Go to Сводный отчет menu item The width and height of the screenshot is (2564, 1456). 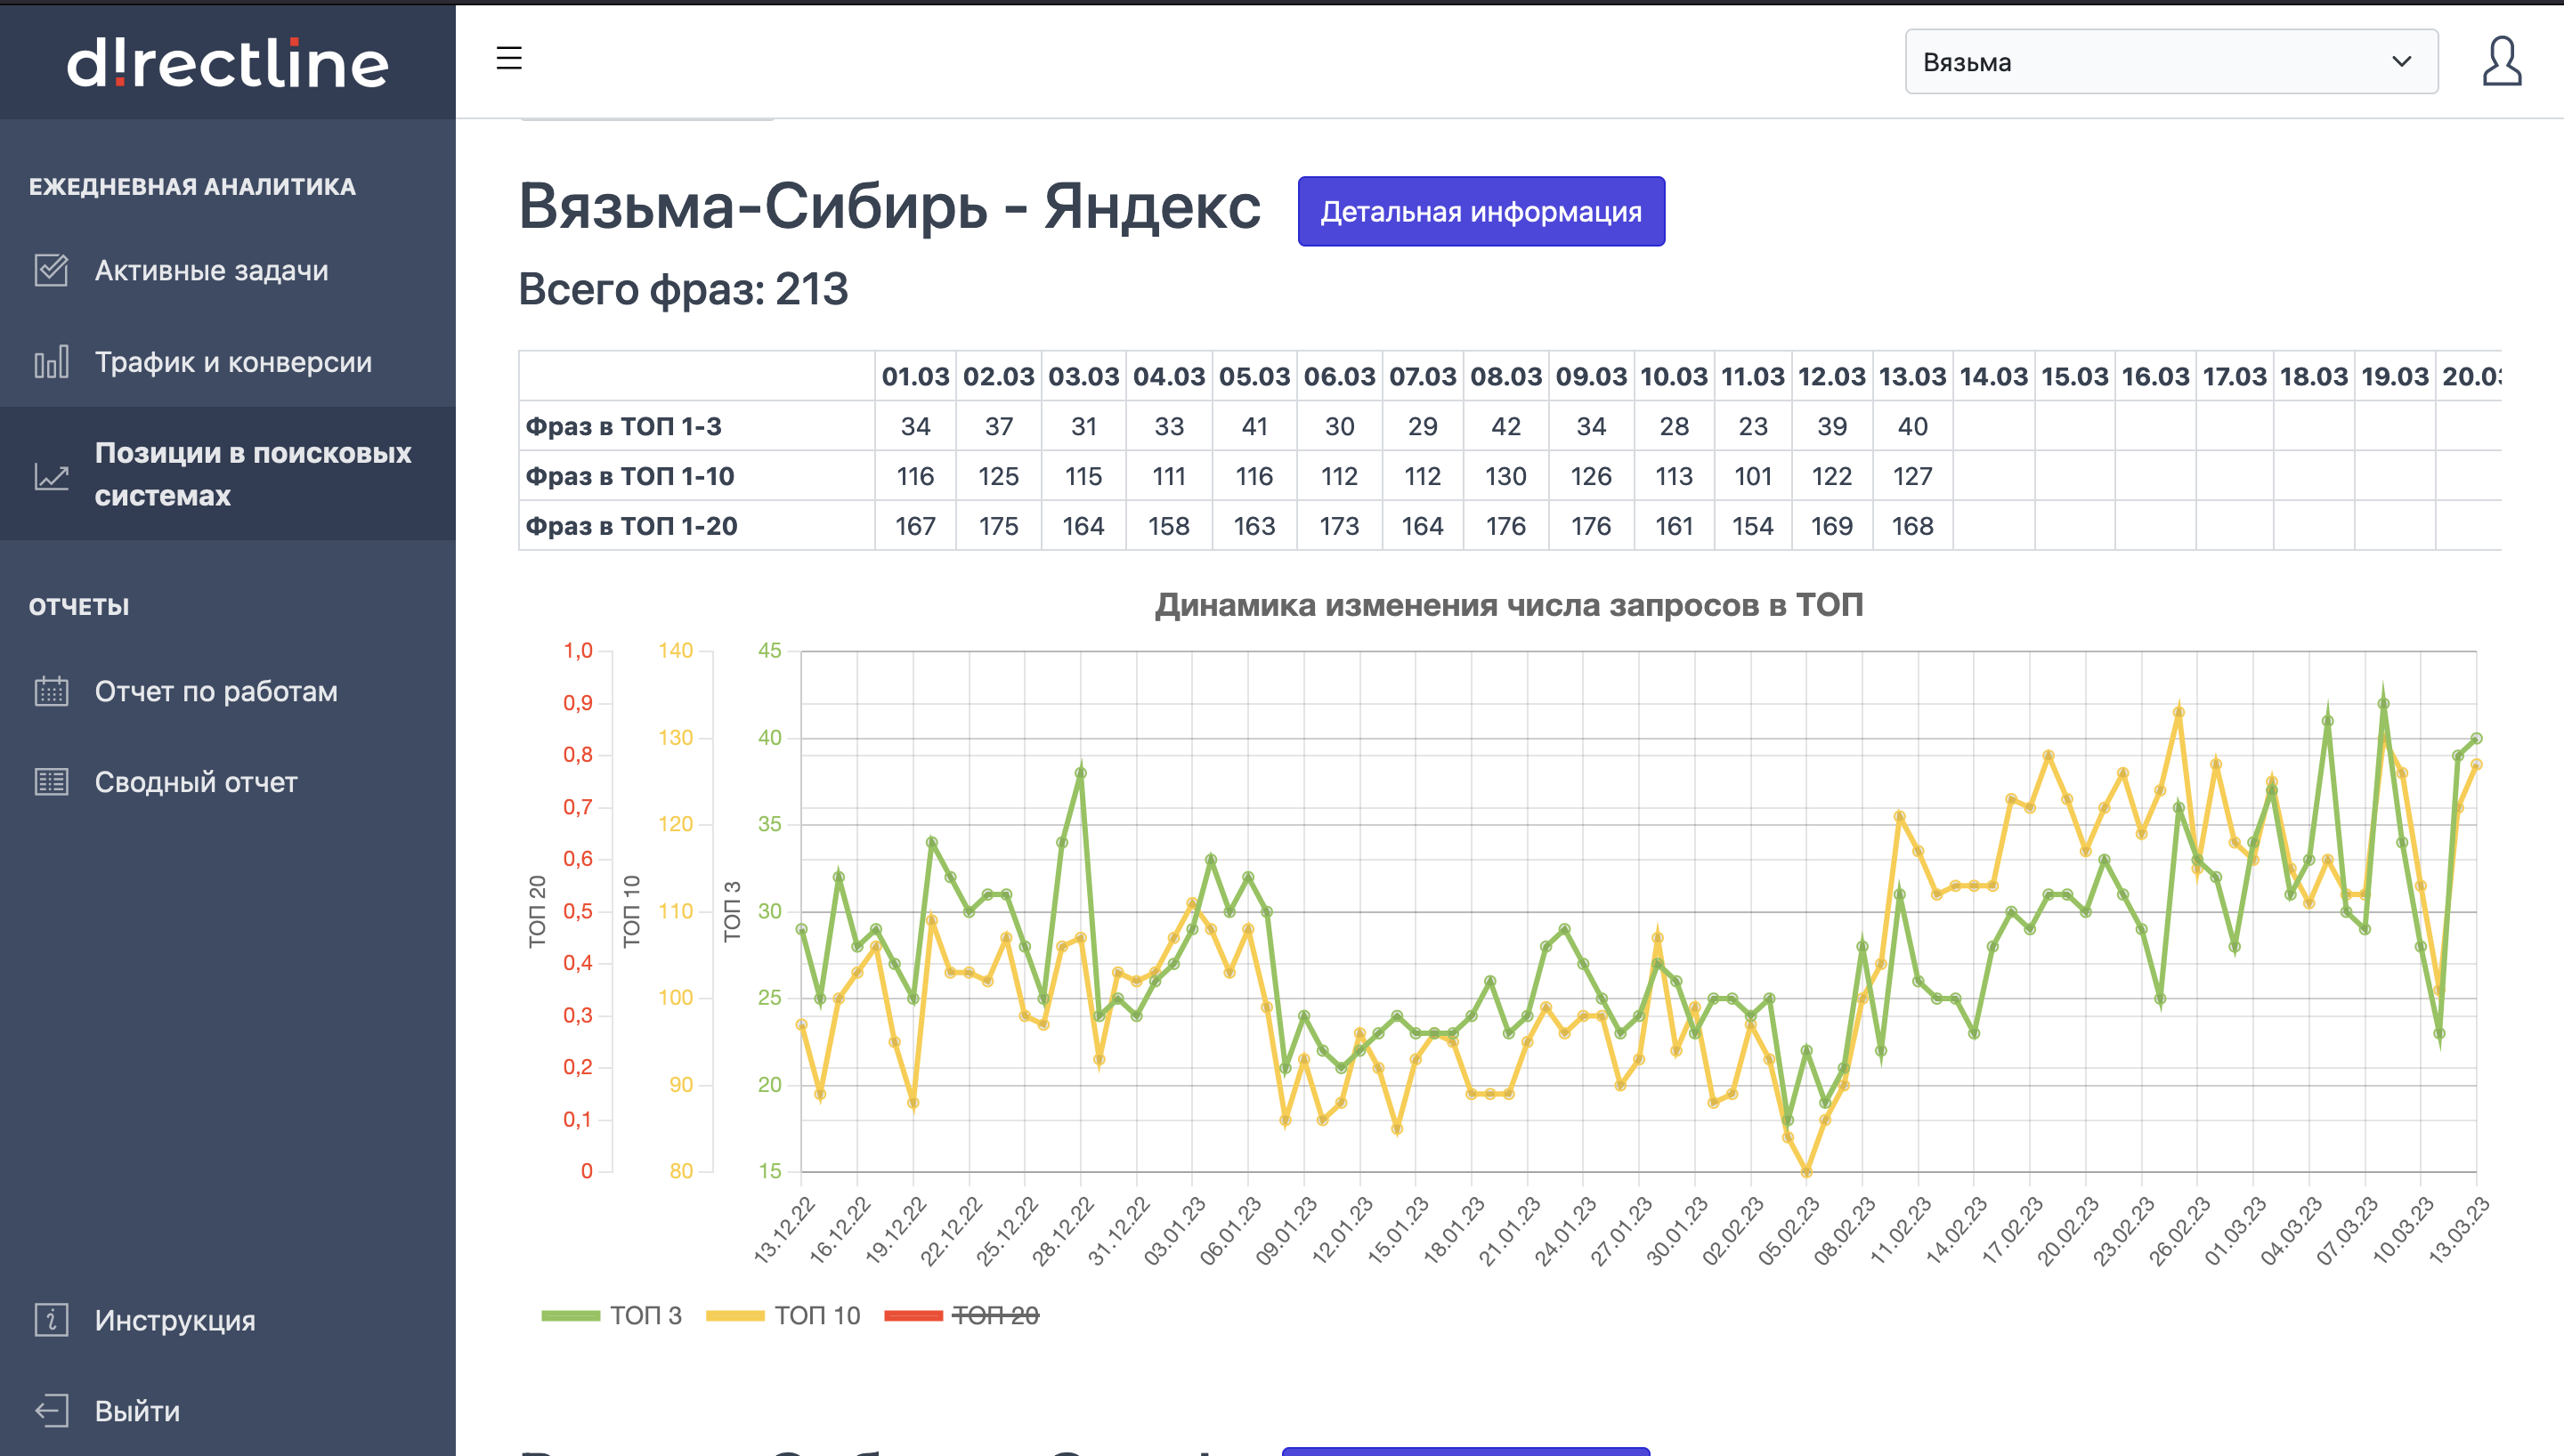pos(196,782)
